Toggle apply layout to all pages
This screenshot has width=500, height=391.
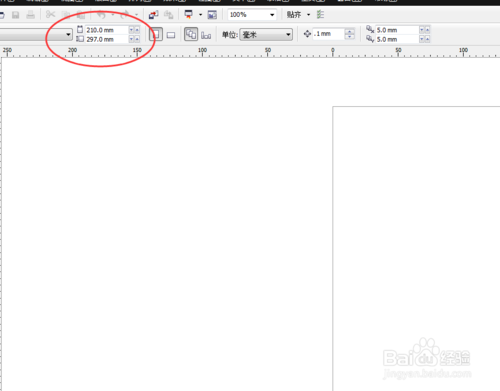pyautogui.click(x=191, y=34)
